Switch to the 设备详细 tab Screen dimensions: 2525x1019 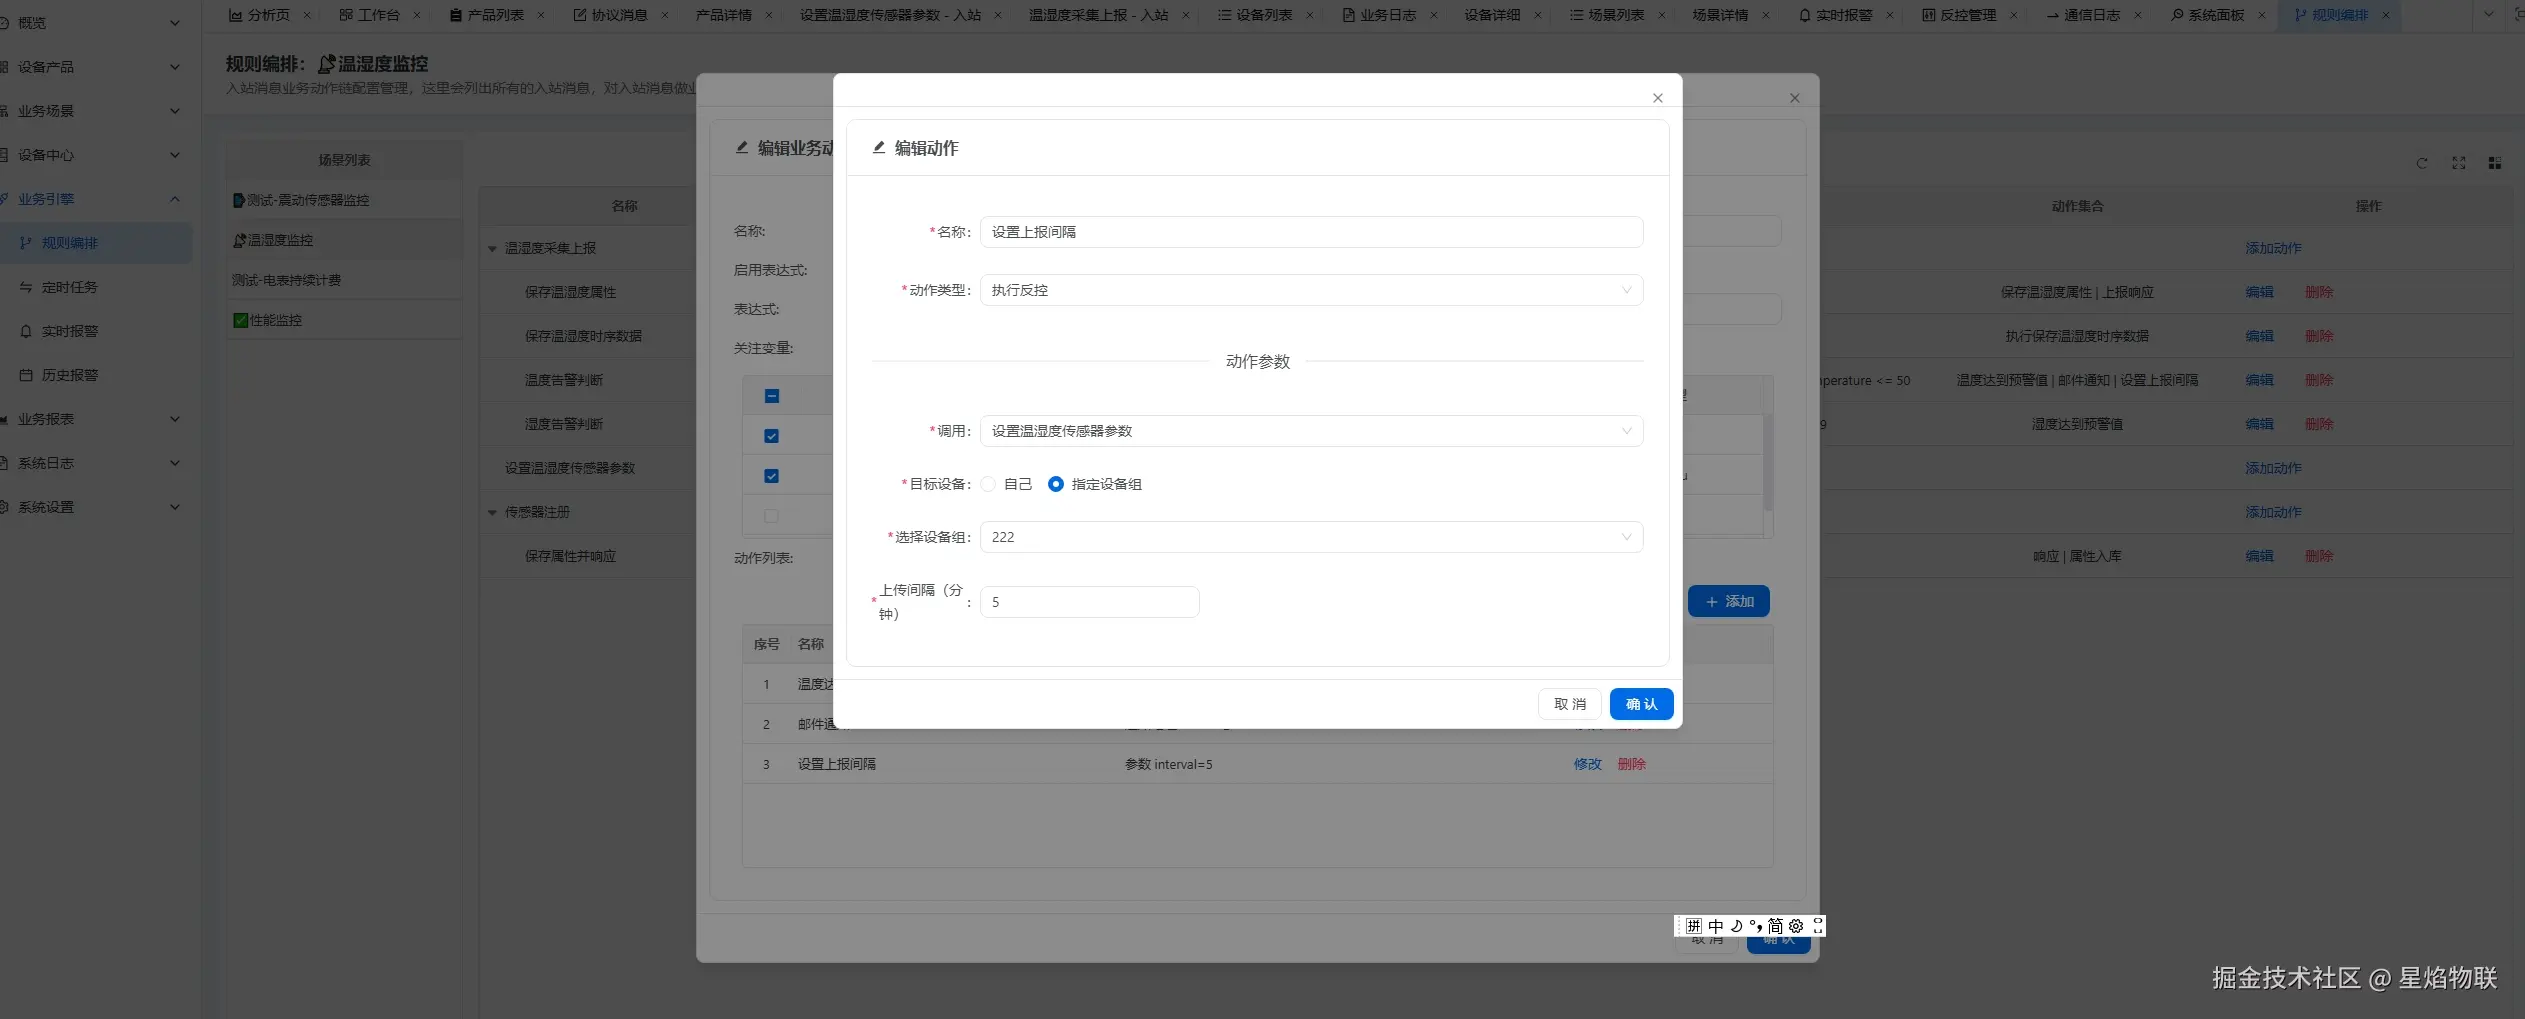1492,15
